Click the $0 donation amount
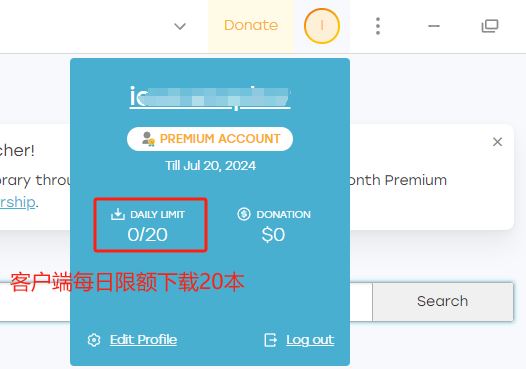 click(x=273, y=234)
